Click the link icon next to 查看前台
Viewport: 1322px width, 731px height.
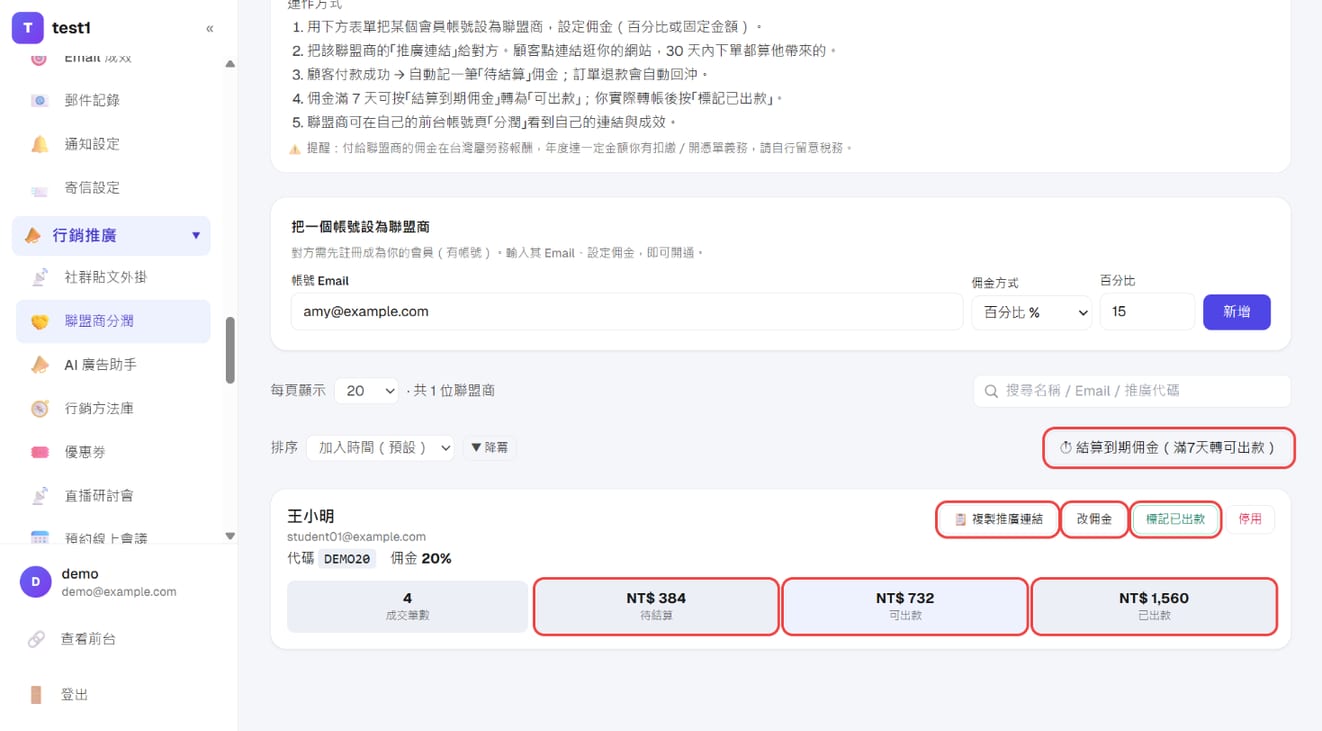pyautogui.click(x=36, y=639)
